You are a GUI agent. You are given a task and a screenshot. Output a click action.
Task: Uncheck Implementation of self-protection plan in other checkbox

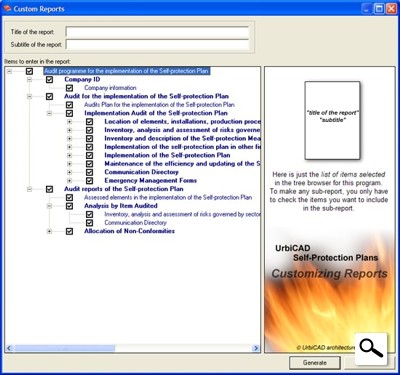(x=89, y=147)
